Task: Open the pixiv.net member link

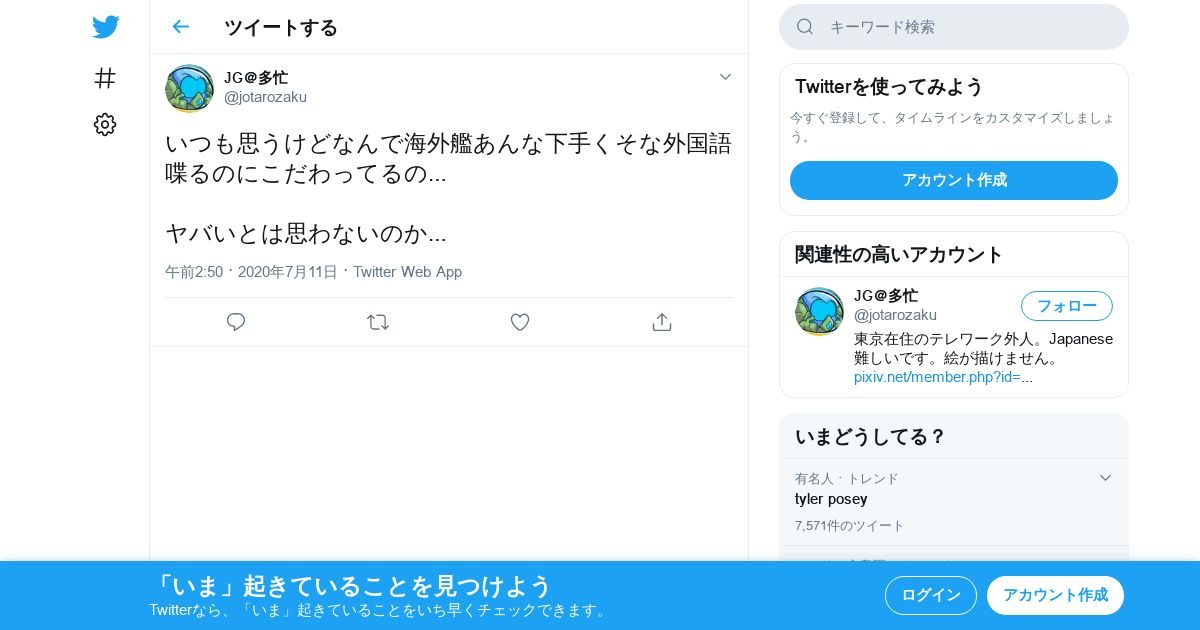Action: pos(943,377)
